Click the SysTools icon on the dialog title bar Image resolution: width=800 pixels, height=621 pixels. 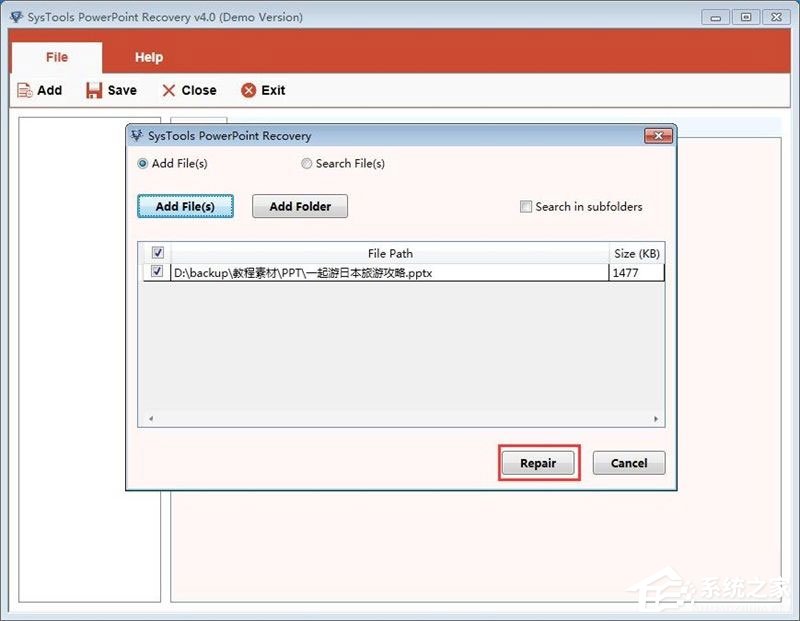[x=136, y=136]
